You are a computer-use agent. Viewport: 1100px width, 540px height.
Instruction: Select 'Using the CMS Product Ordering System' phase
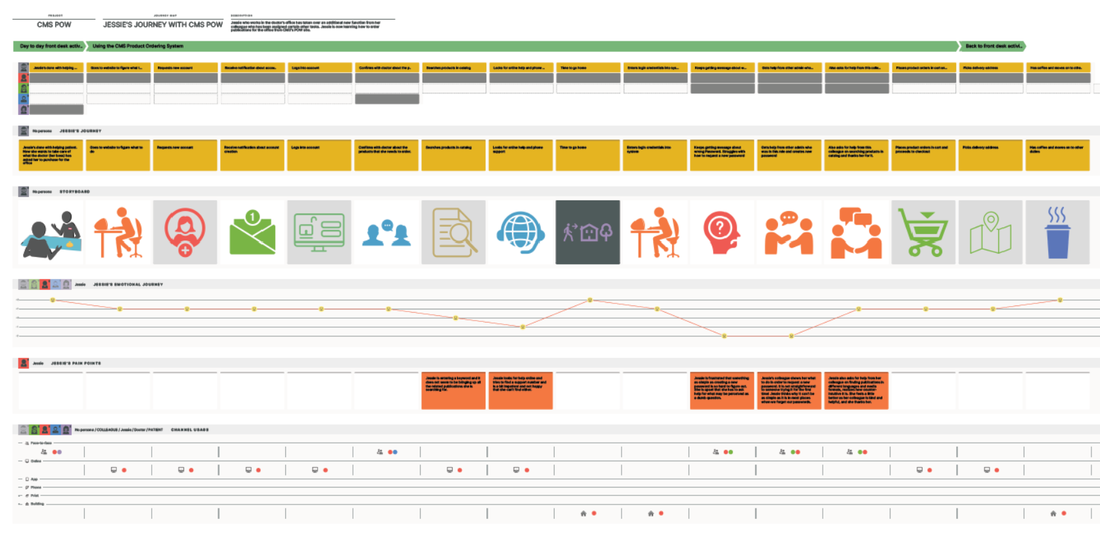tap(524, 46)
